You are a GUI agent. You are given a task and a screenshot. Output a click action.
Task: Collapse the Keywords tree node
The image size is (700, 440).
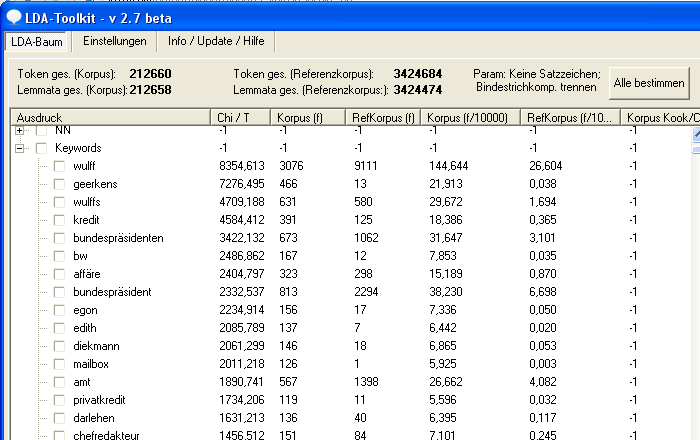pos(20,148)
